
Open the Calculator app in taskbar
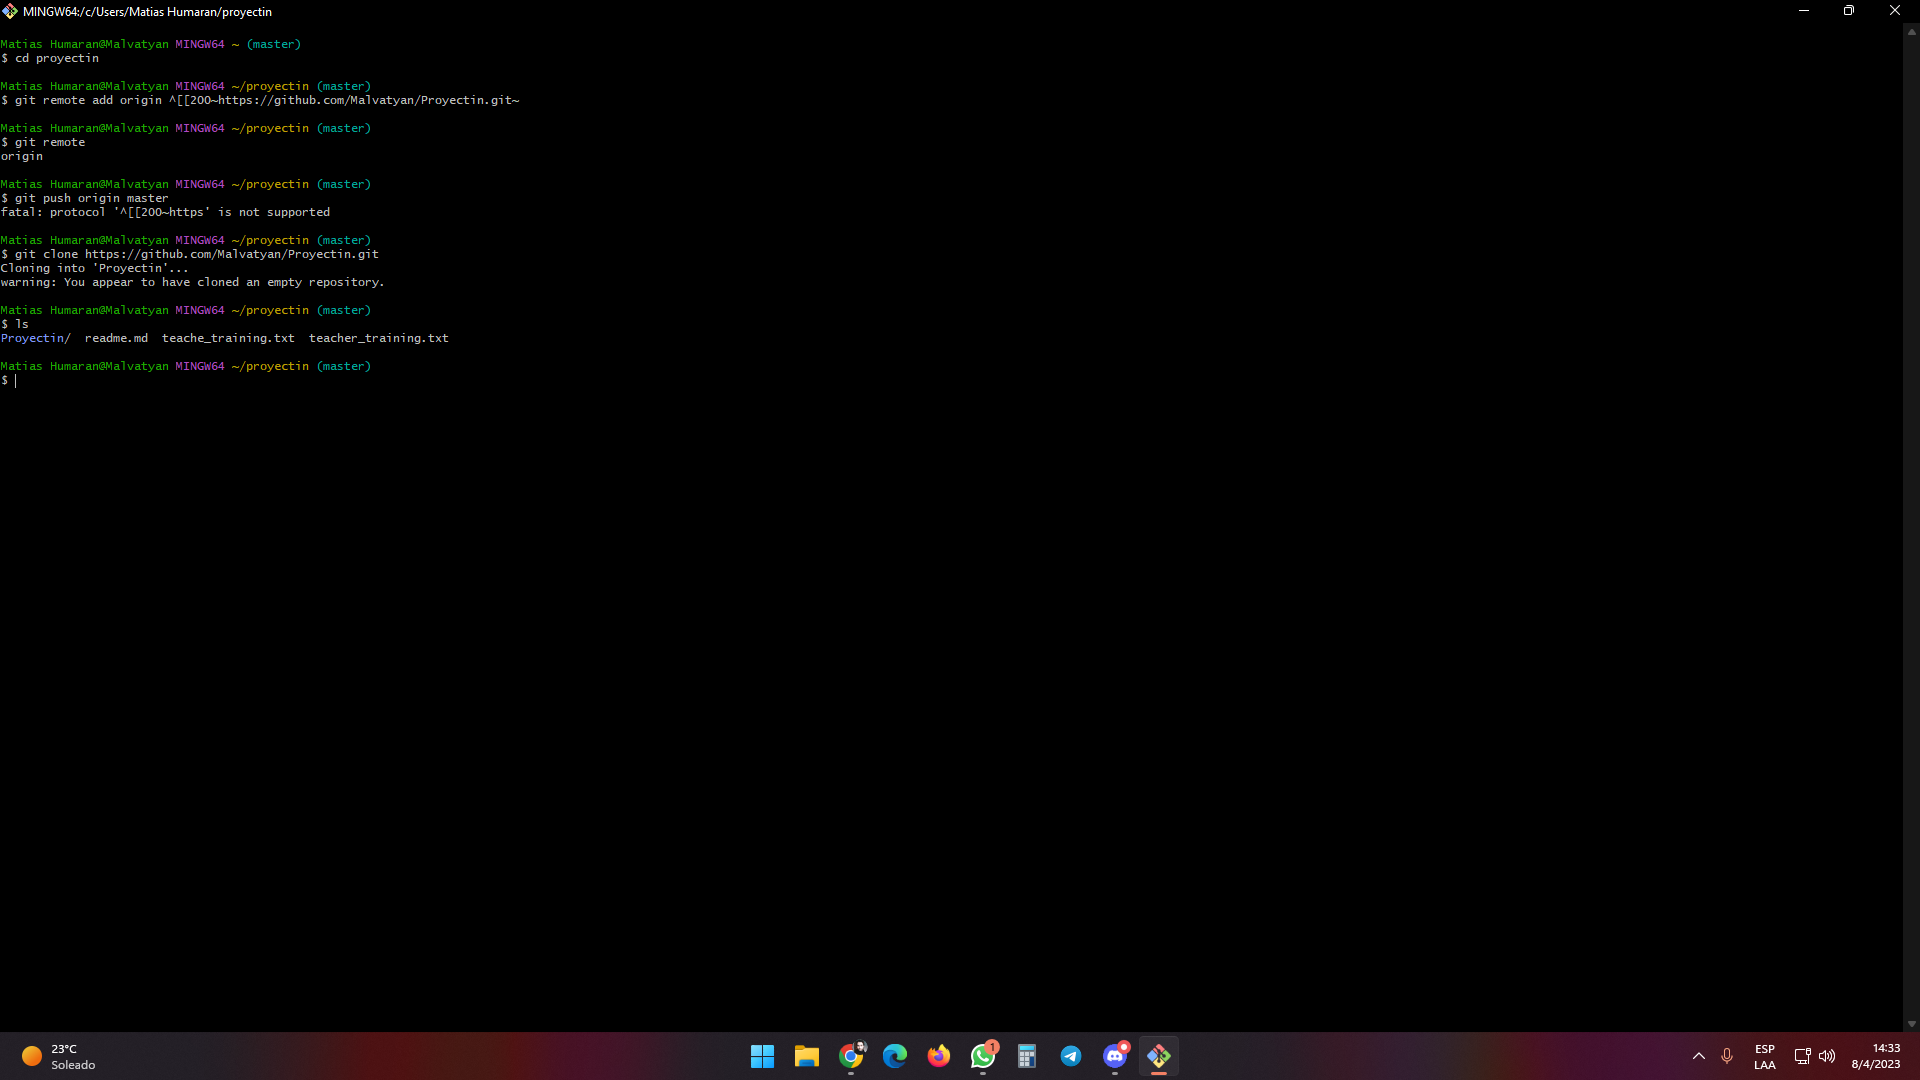1027,1056
